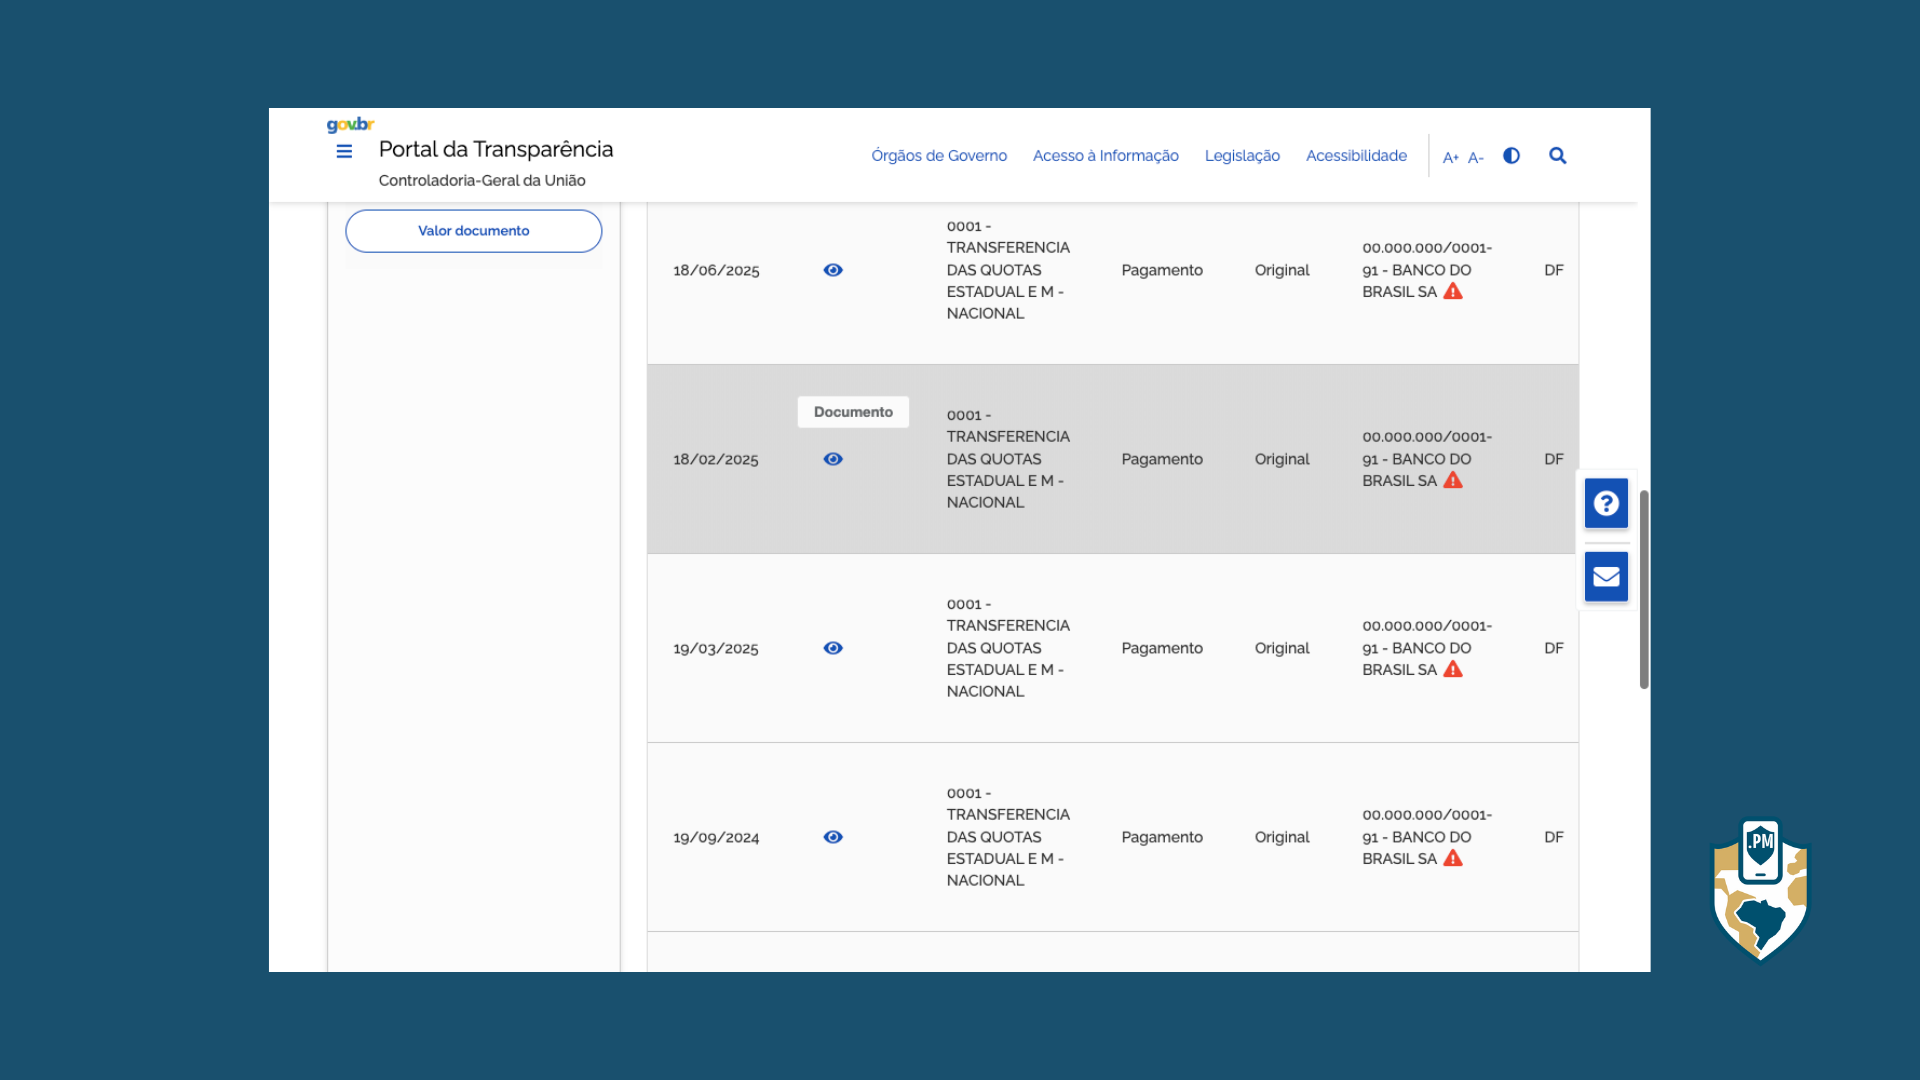
Task: Open the envelope contact button
Action: point(1606,577)
